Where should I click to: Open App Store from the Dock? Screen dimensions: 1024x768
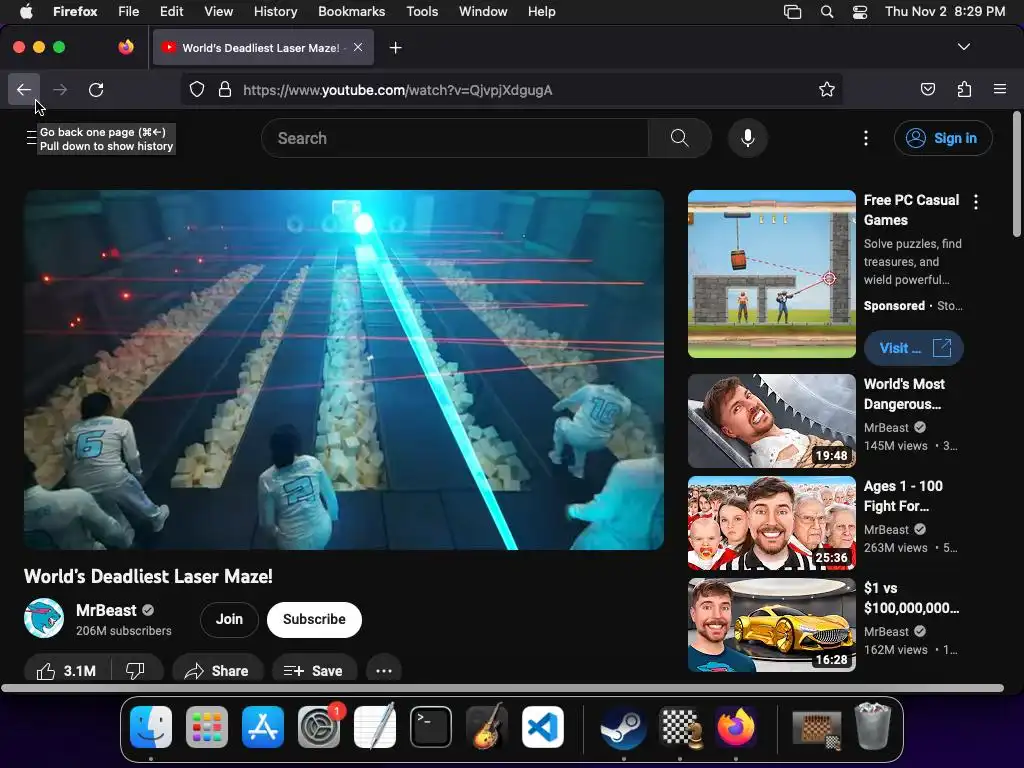[263, 727]
